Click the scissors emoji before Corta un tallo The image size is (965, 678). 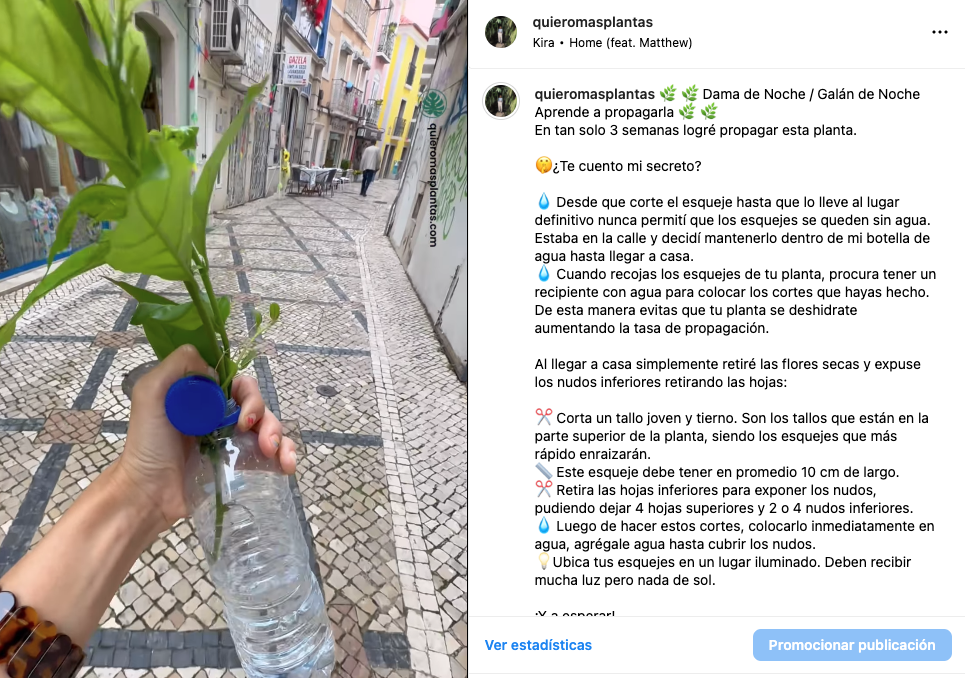point(543,417)
